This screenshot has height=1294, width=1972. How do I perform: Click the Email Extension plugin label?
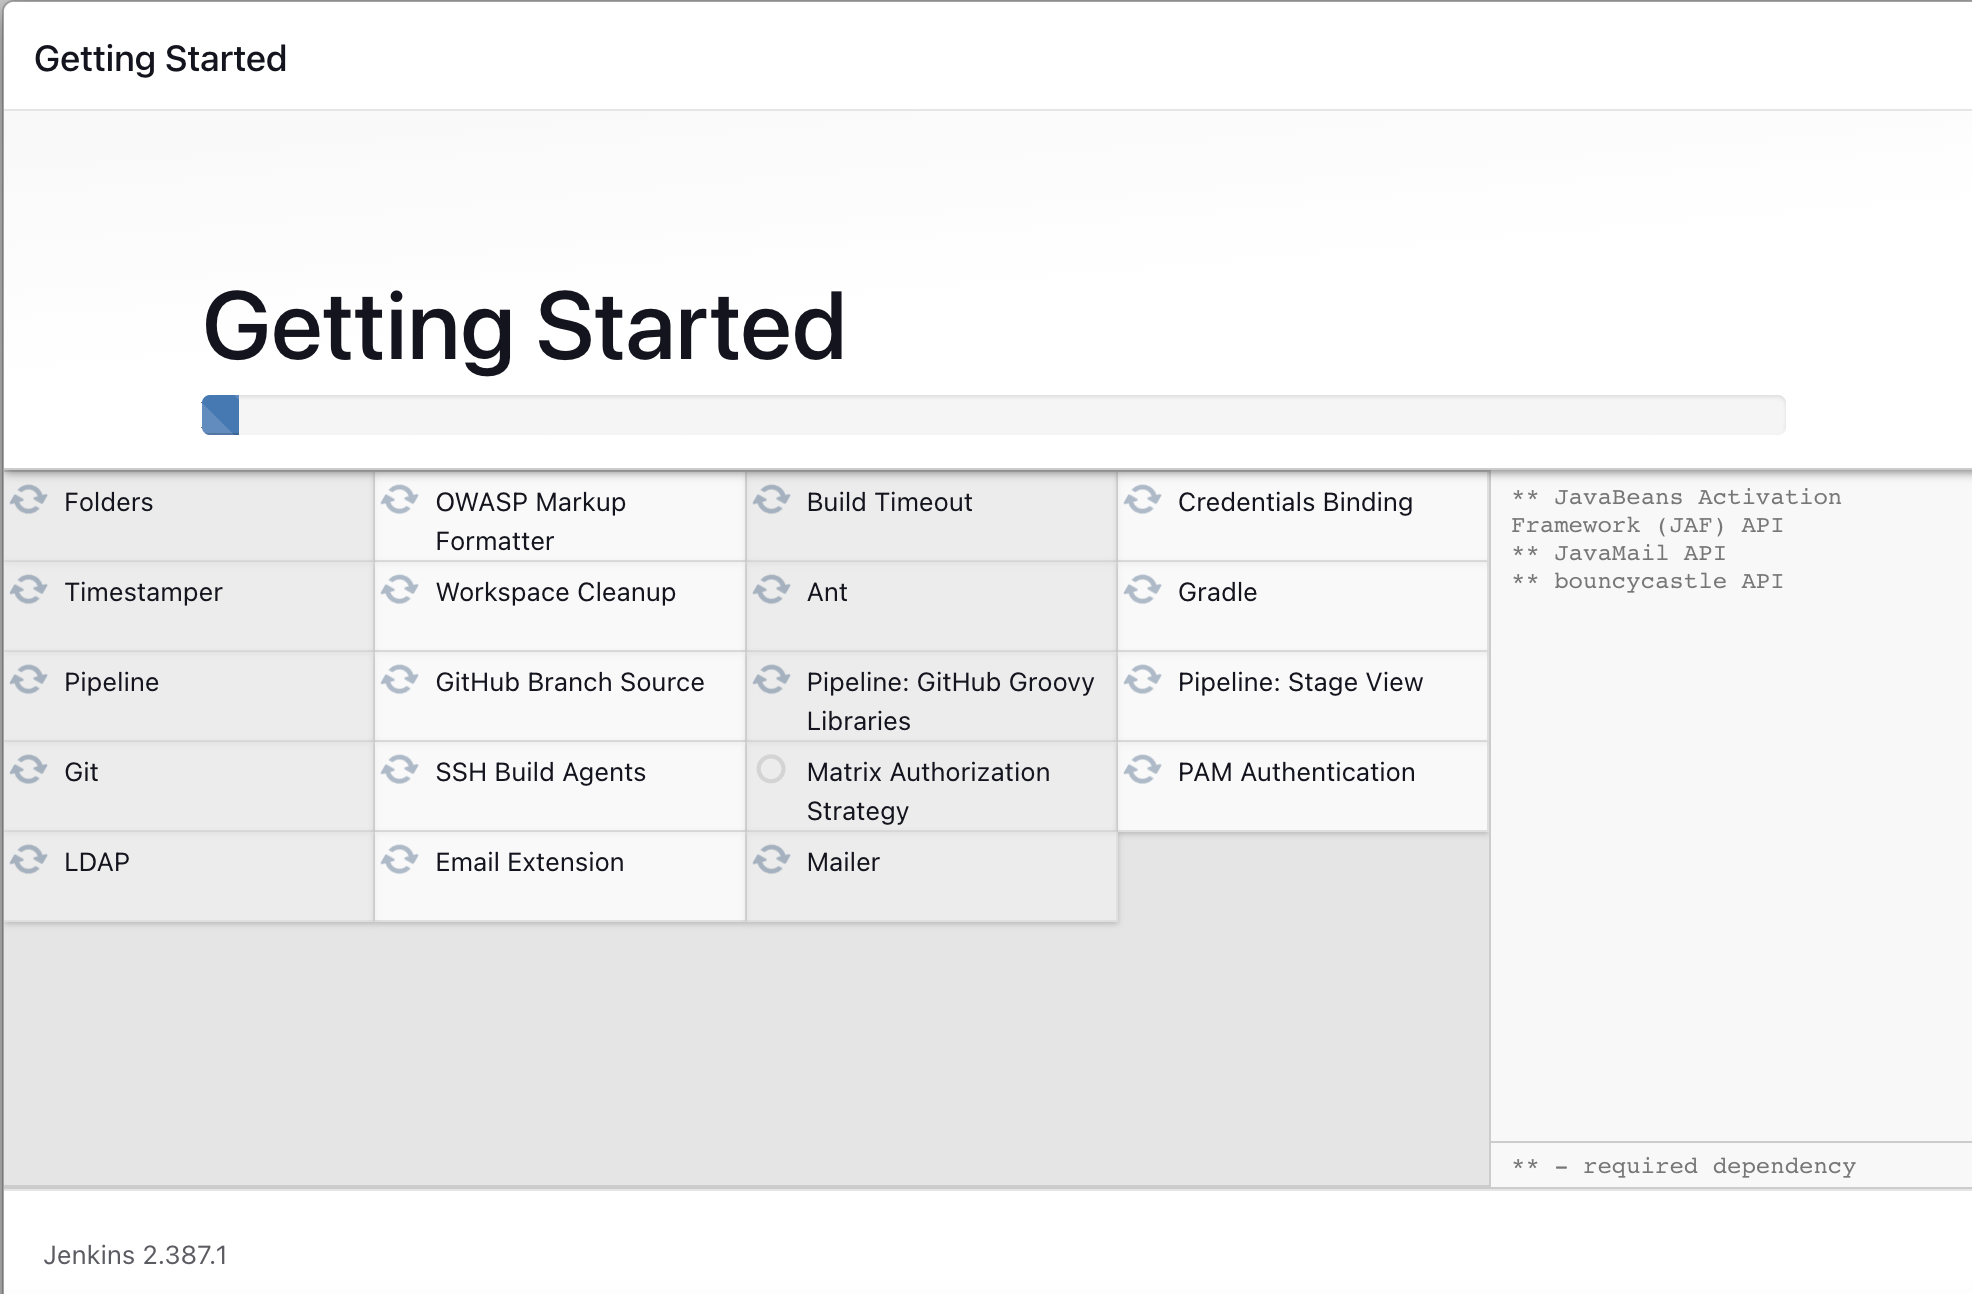(x=529, y=862)
